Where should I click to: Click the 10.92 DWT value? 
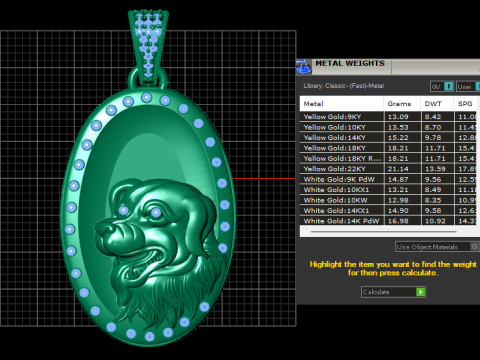pyautogui.click(x=435, y=221)
